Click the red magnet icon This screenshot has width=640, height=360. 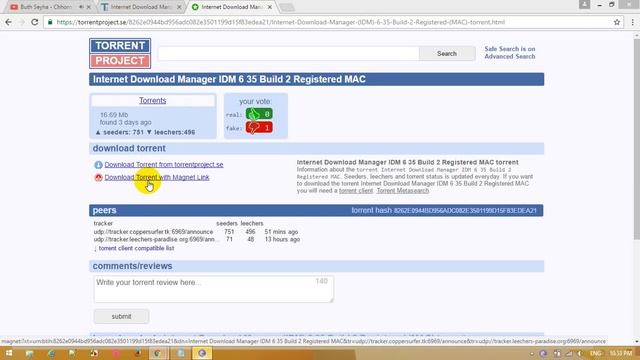98,178
